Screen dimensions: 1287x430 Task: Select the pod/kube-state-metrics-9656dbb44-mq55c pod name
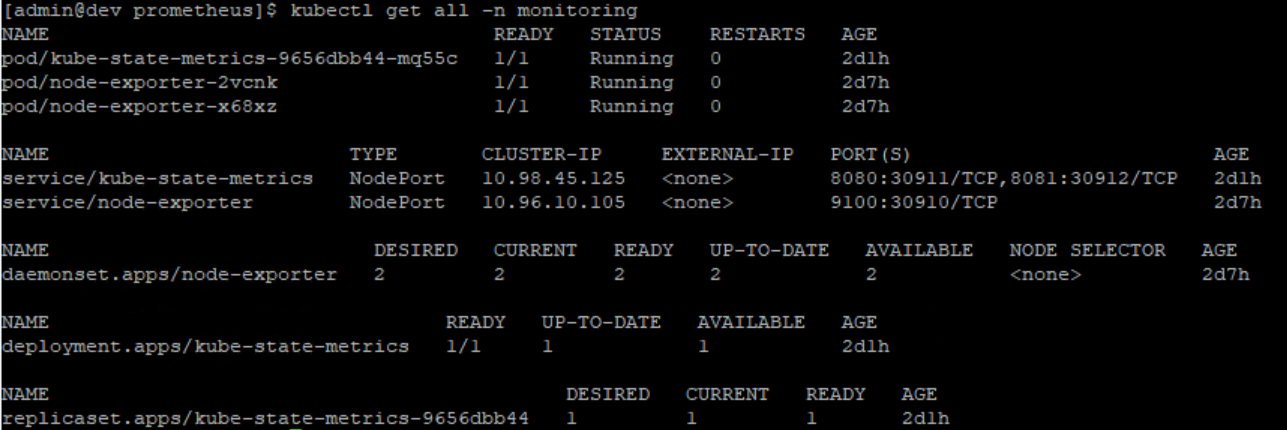coord(231,58)
